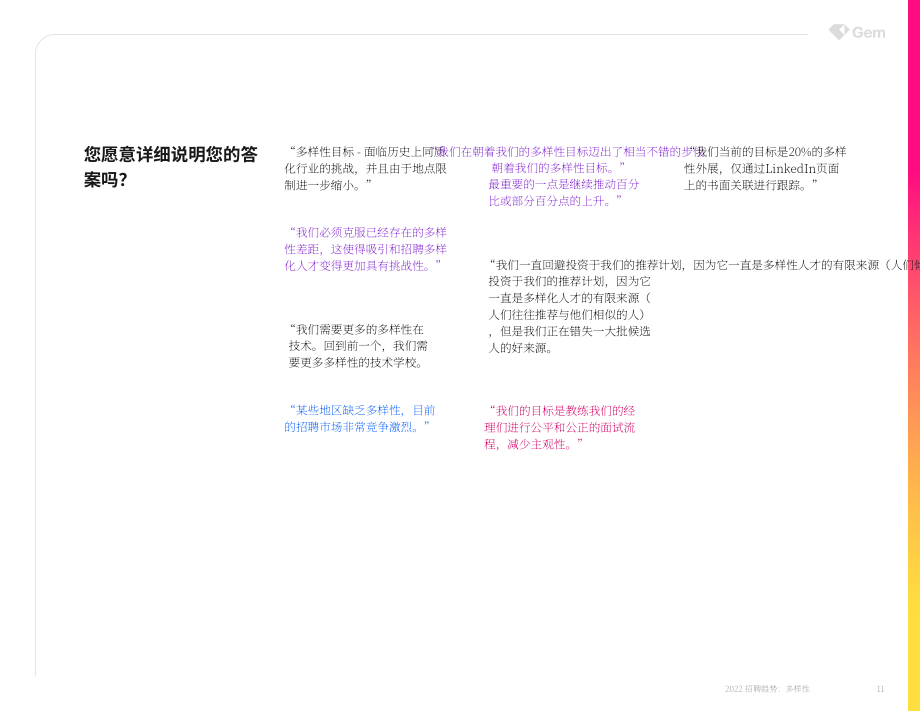Click the purple line 最重要的一点是继续推动百分
The width and height of the screenshot is (920, 711).
563,184
